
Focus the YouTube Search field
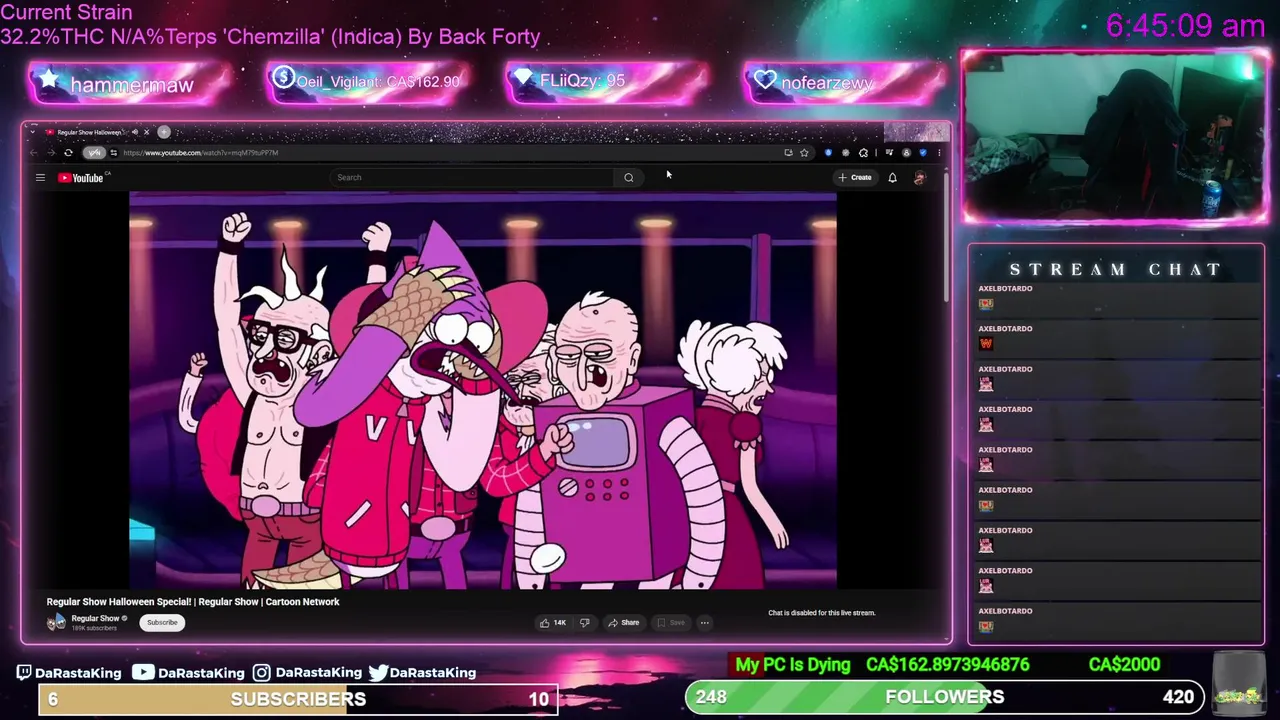(x=473, y=178)
